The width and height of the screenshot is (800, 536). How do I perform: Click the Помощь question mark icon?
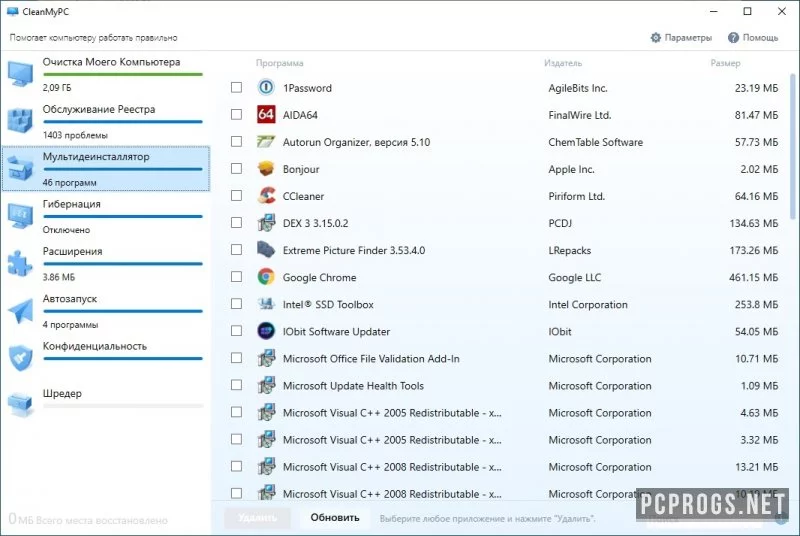coord(733,38)
